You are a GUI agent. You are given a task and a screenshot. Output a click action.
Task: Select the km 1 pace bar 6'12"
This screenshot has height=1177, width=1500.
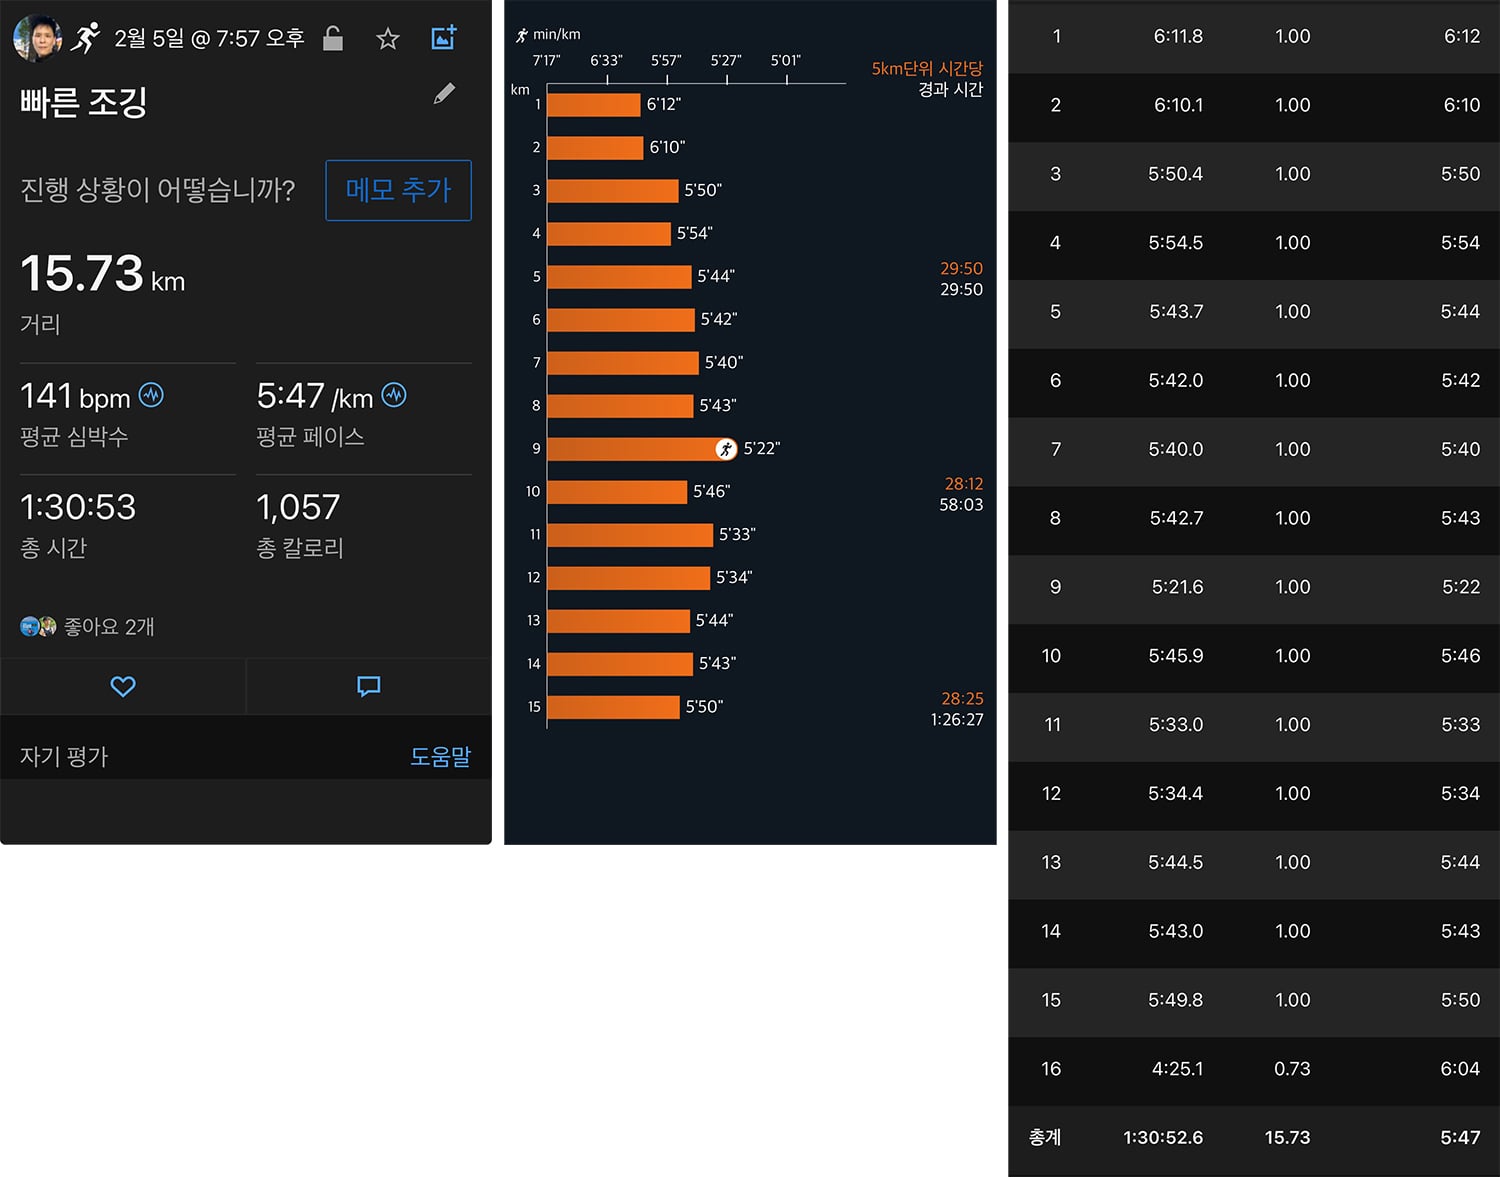[x=594, y=104]
